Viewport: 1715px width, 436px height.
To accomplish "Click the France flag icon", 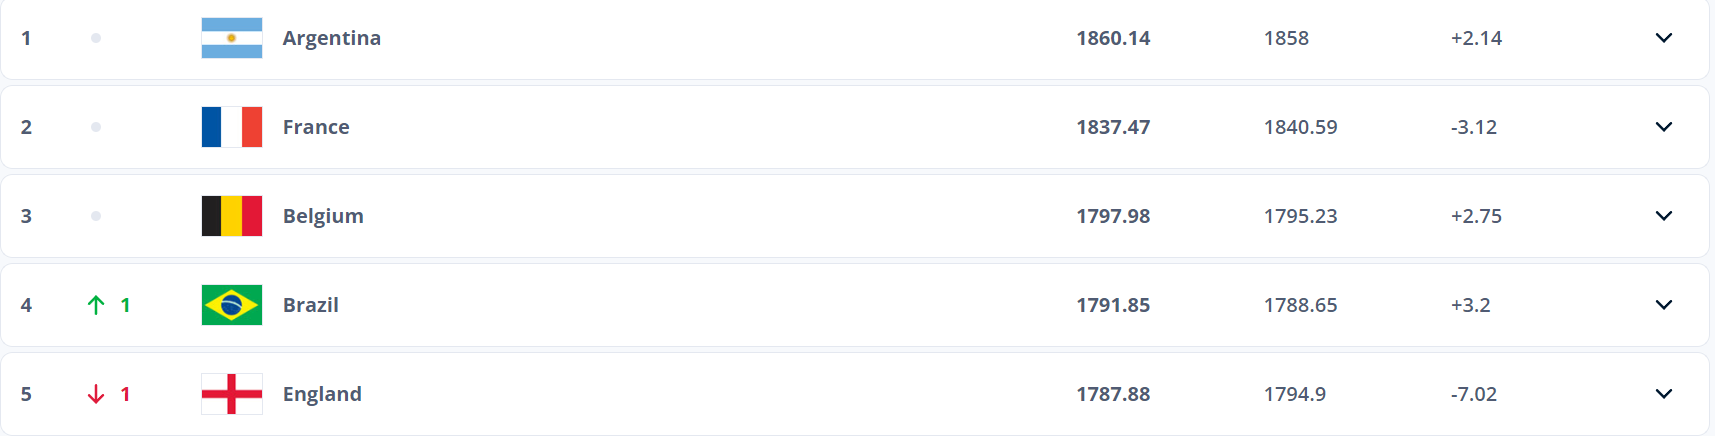I will [x=232, y=127].
